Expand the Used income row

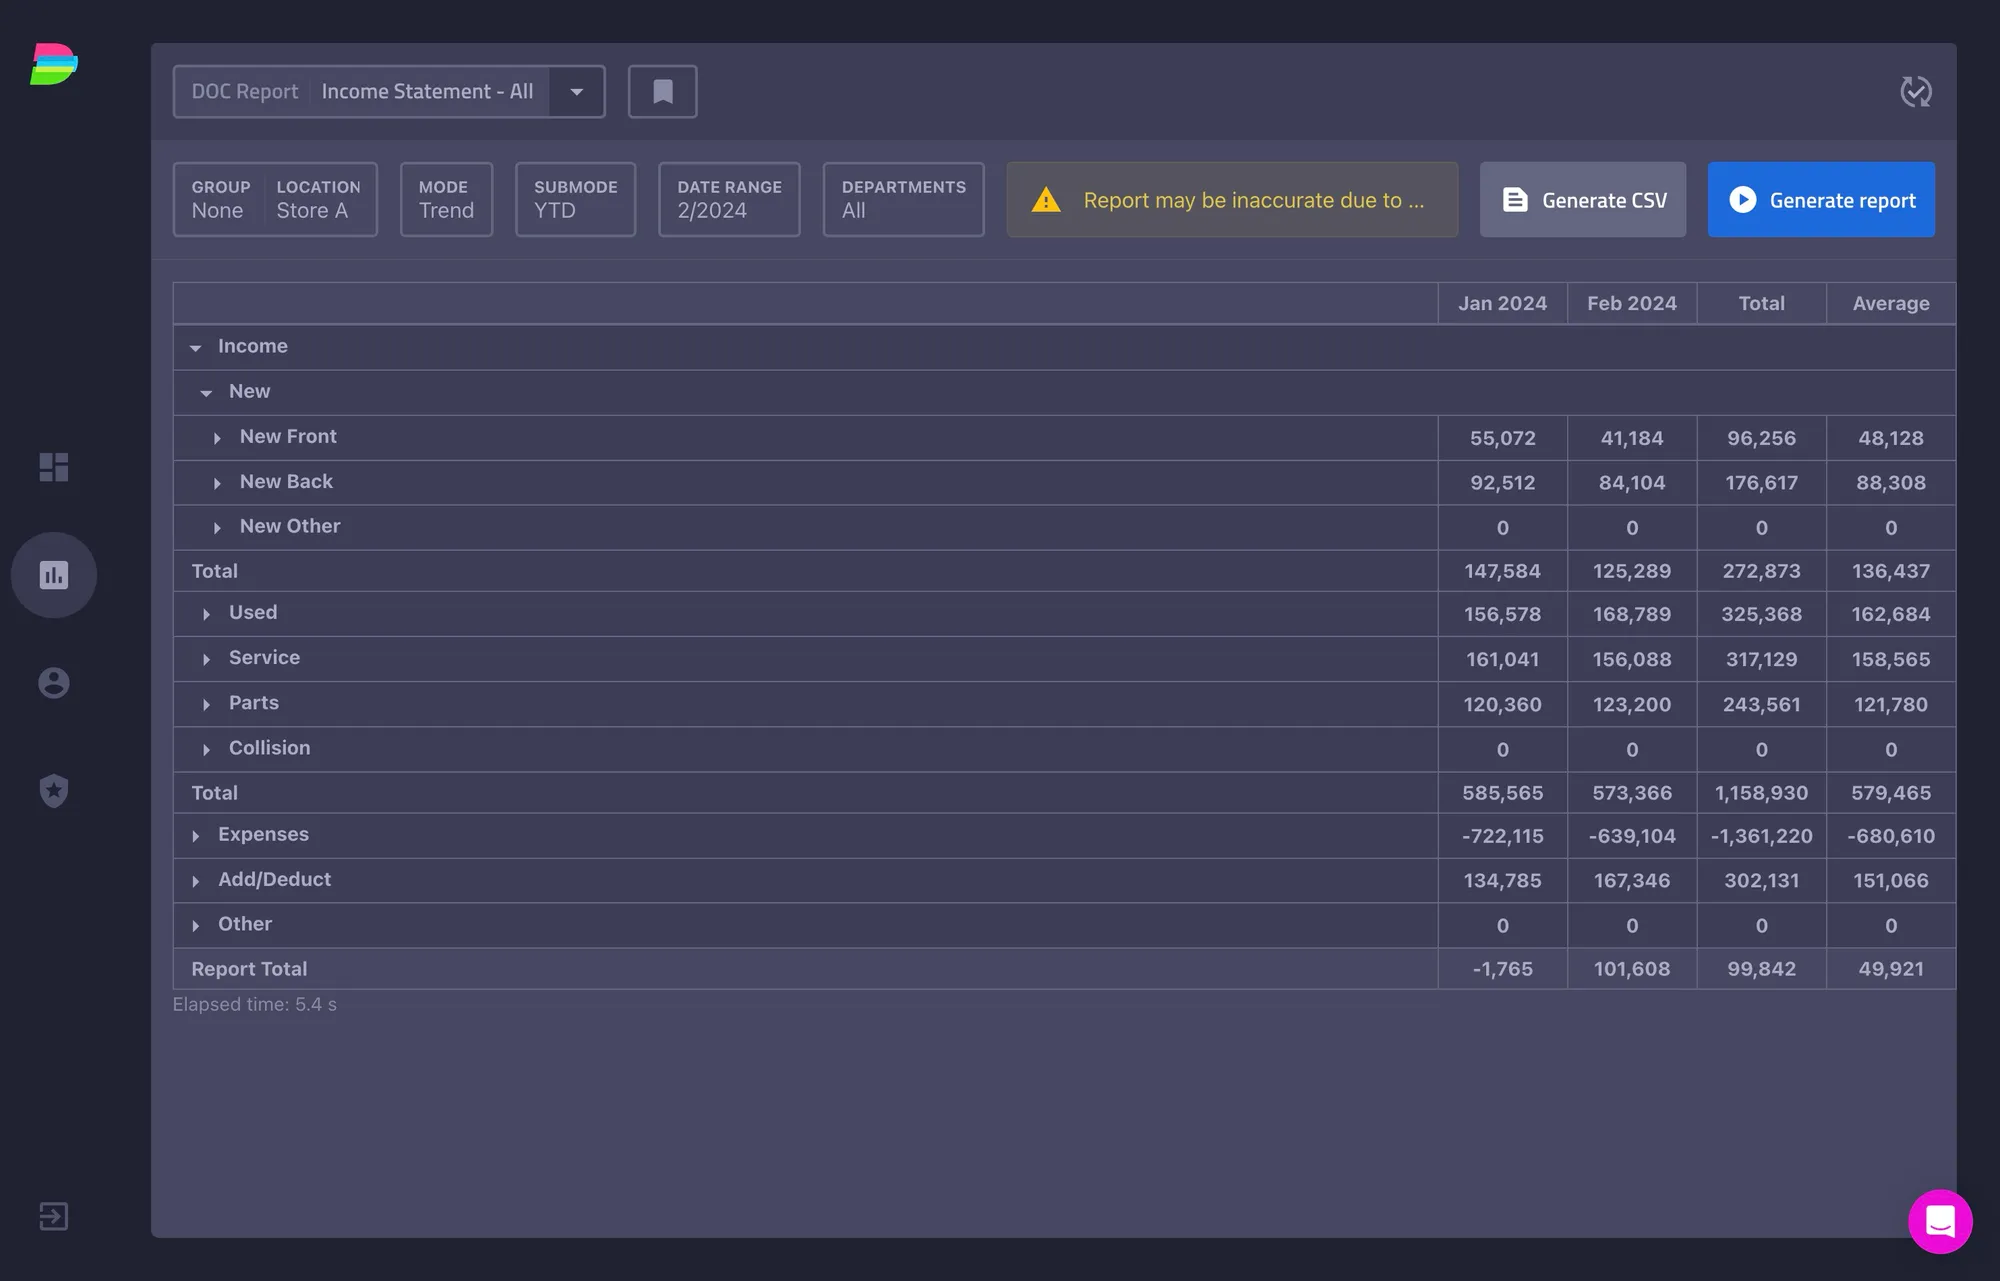point(206,614)
